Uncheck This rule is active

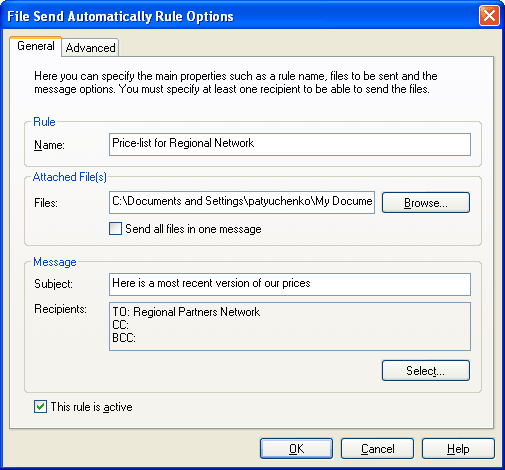40,407
